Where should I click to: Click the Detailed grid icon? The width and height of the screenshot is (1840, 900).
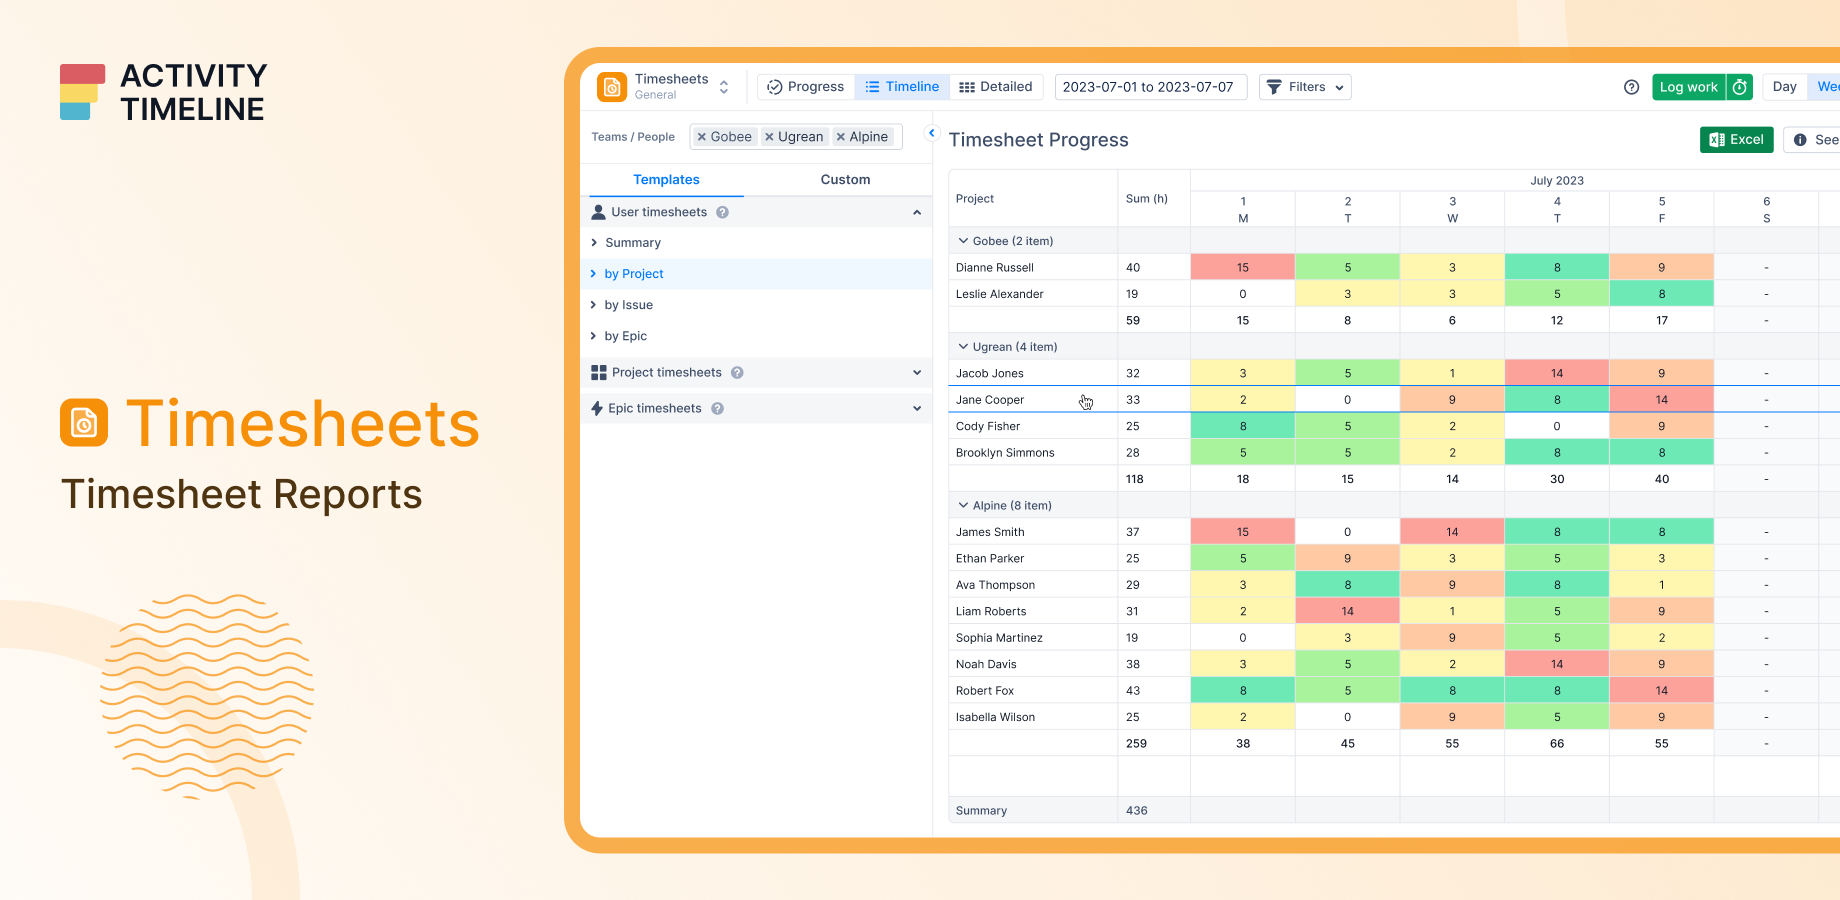click(x=967, y=87)
